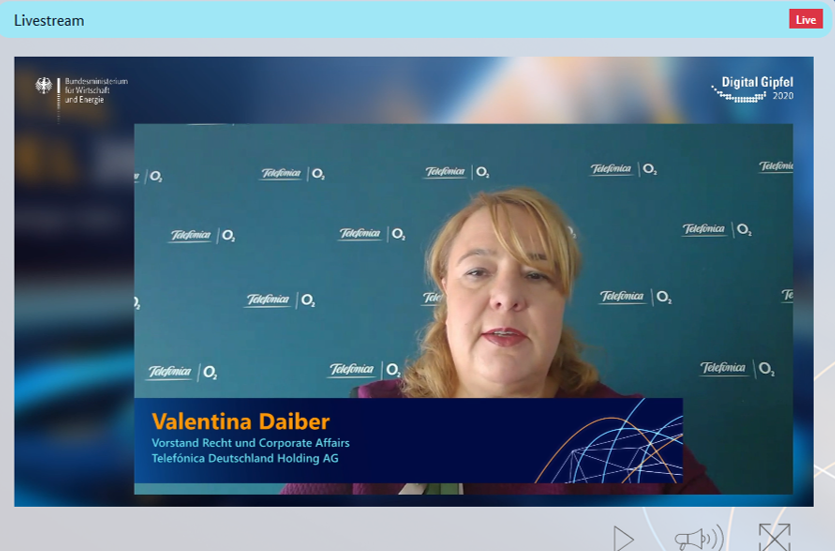This screenshot has height=551, width=835.
Task: Click the Livestream header title
Action: click(x=49, y=21)
